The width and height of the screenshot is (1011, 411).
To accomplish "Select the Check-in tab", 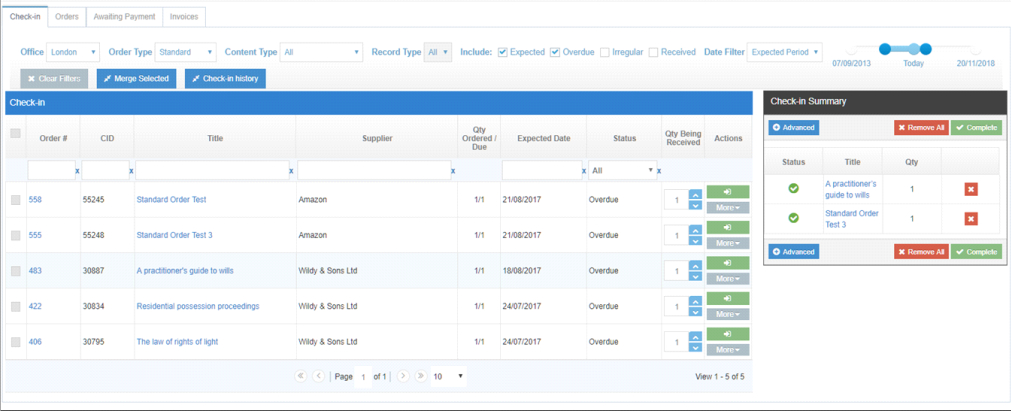I will [x=25, y=17].
